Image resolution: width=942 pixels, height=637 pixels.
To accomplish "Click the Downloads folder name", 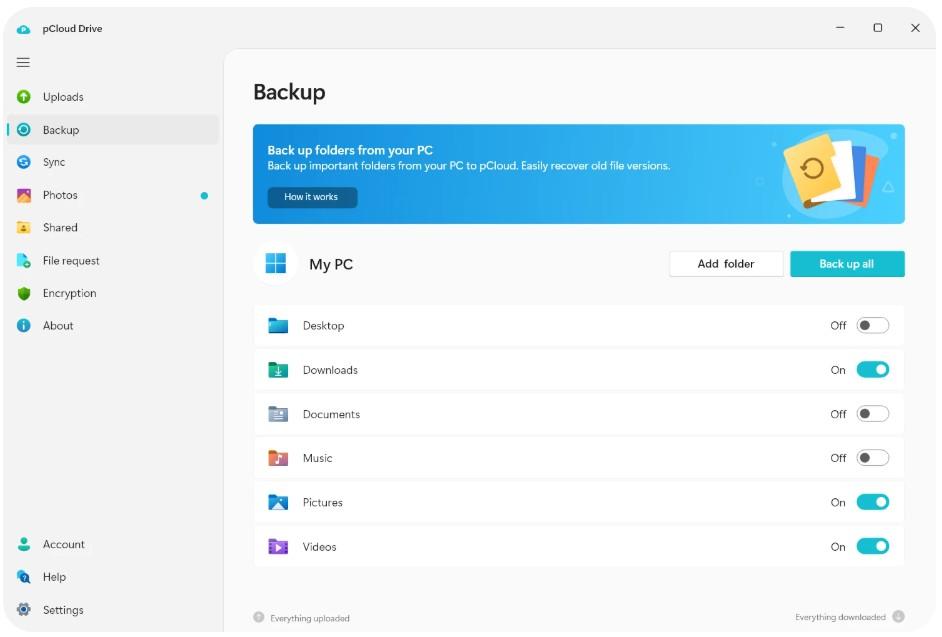I will pos(330,370).
